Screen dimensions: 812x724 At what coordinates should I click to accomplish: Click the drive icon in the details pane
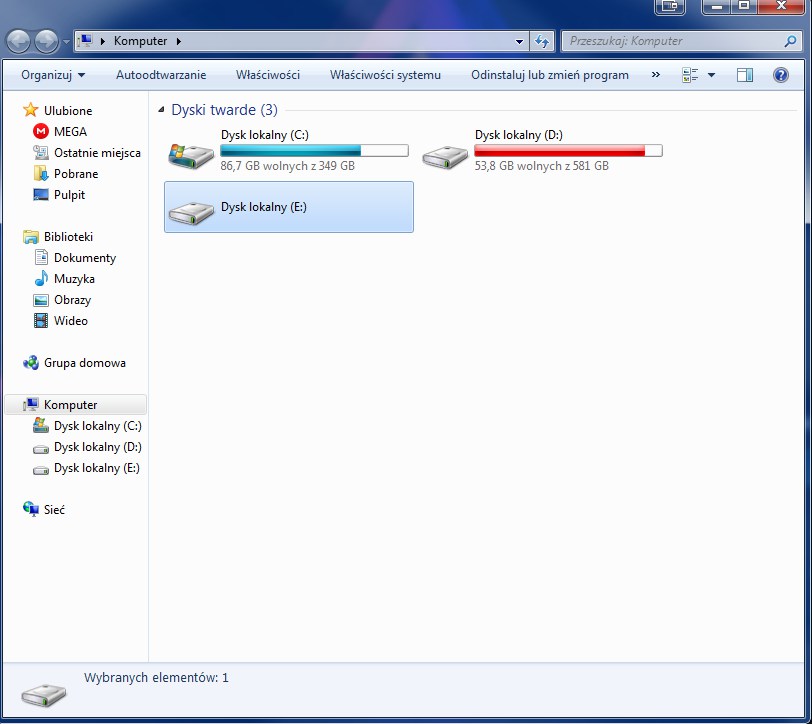(44, 694)
